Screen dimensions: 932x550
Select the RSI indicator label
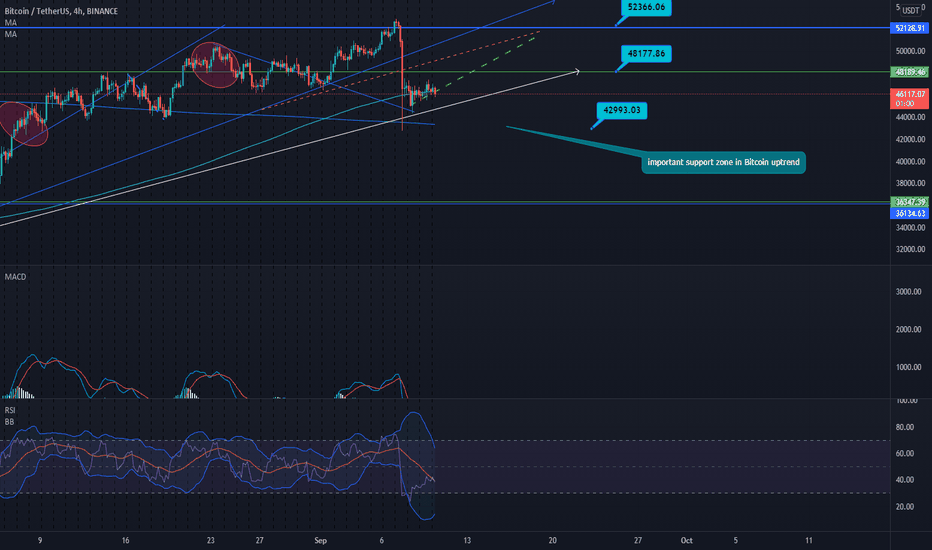point(10,410)
